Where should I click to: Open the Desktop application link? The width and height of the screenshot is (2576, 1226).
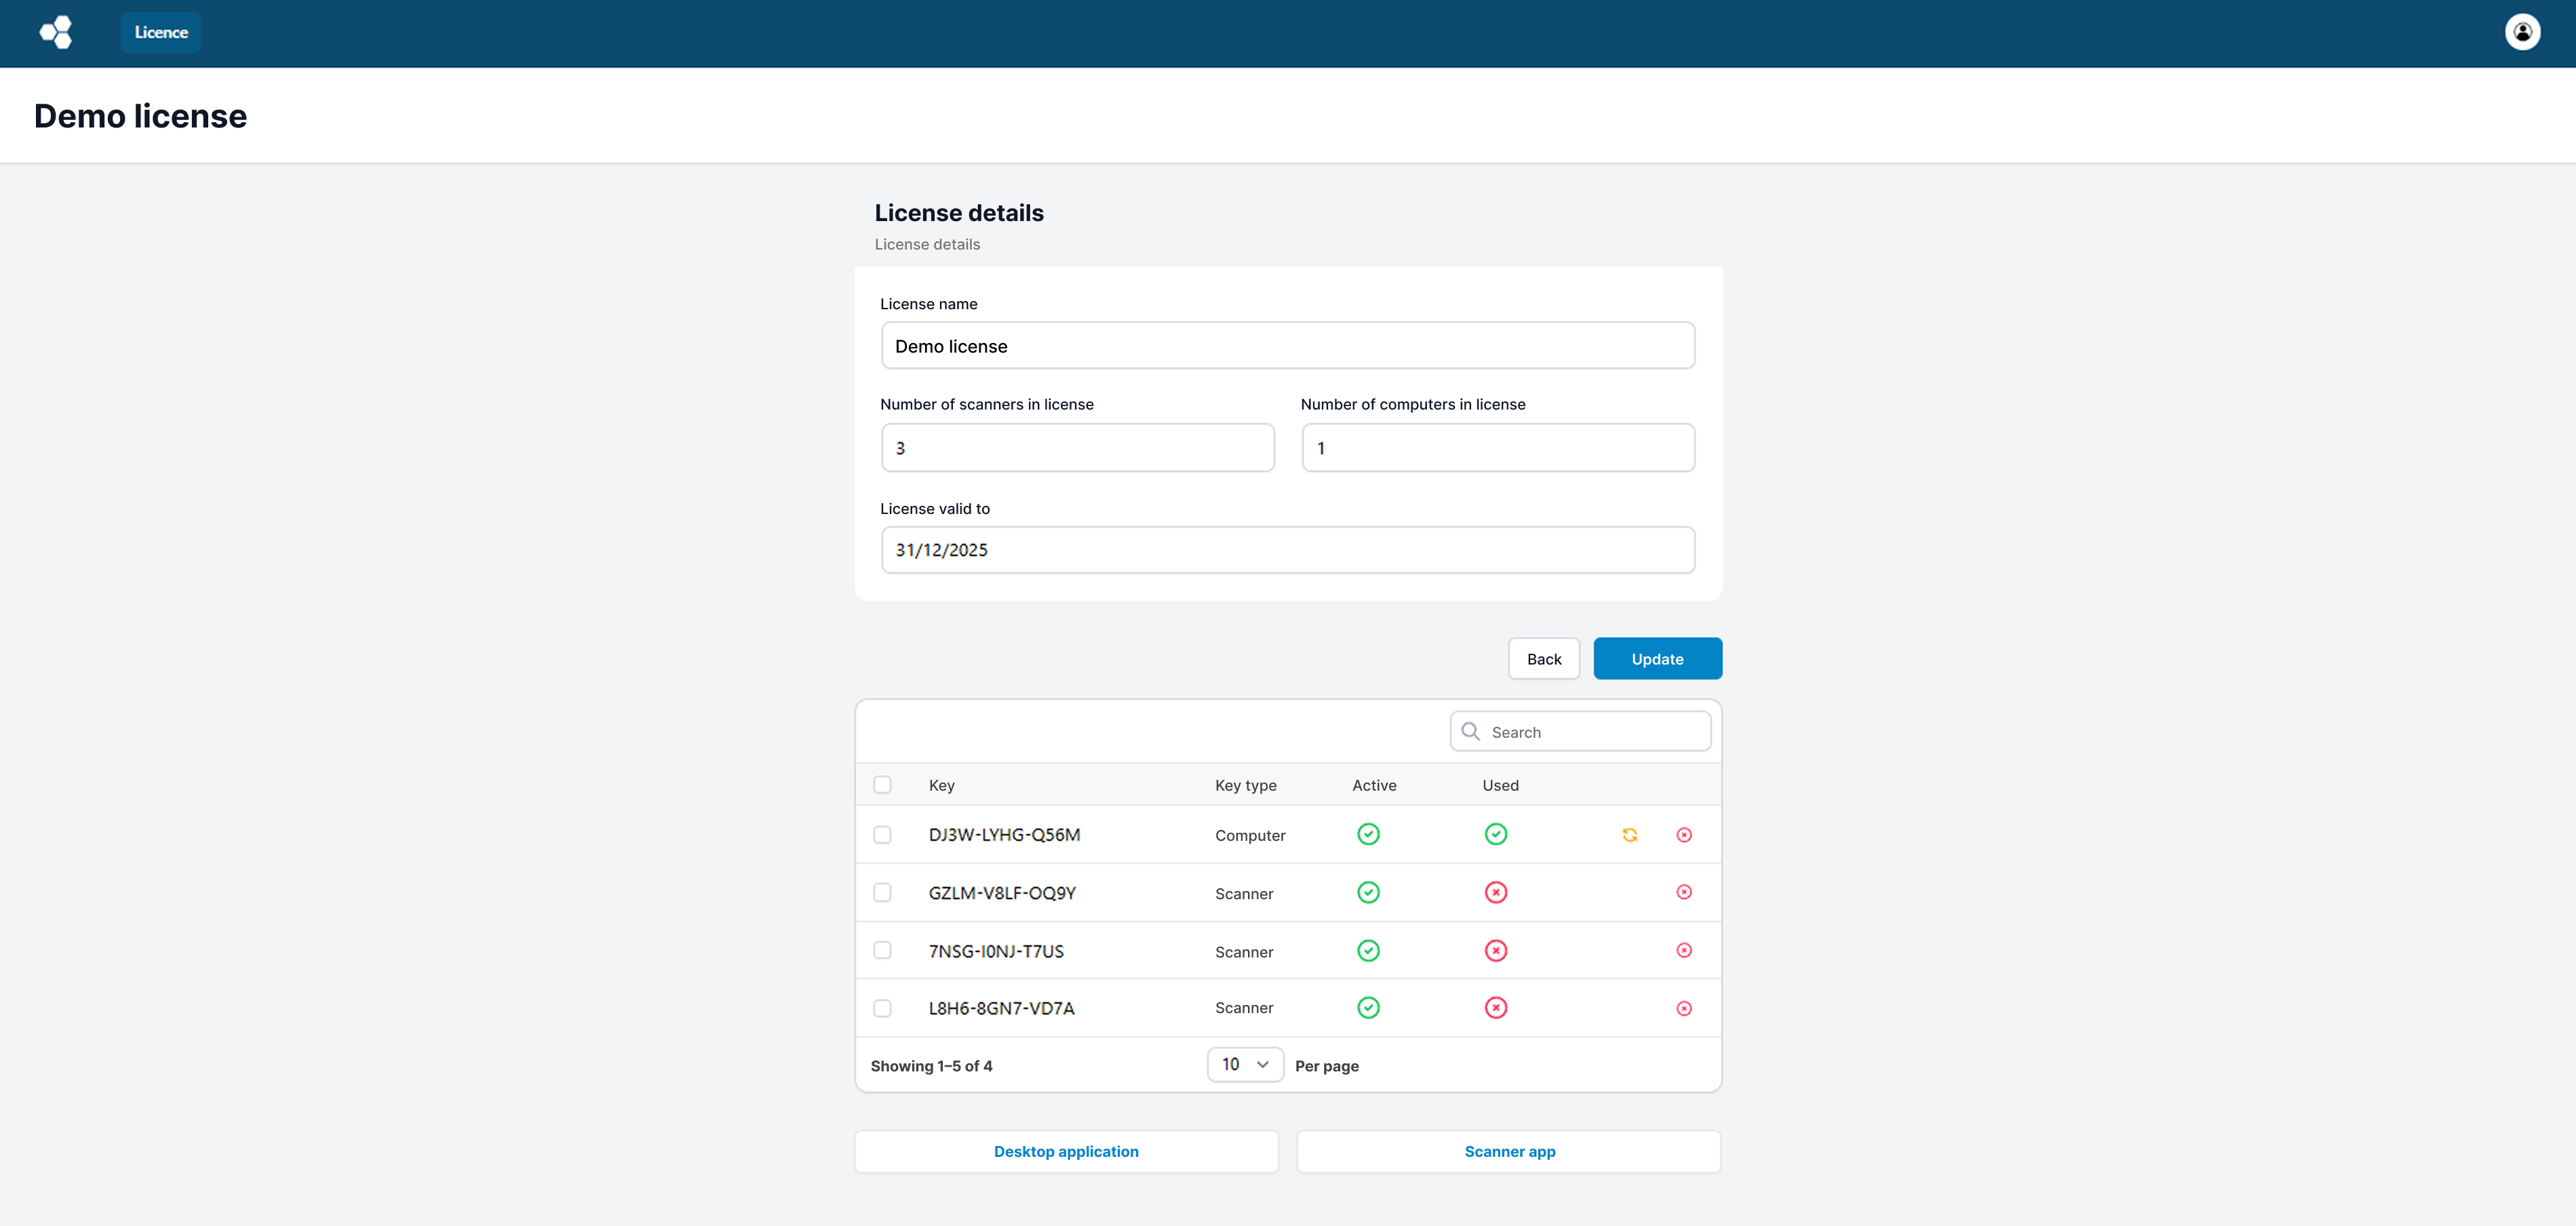tap(1066, 1151)
